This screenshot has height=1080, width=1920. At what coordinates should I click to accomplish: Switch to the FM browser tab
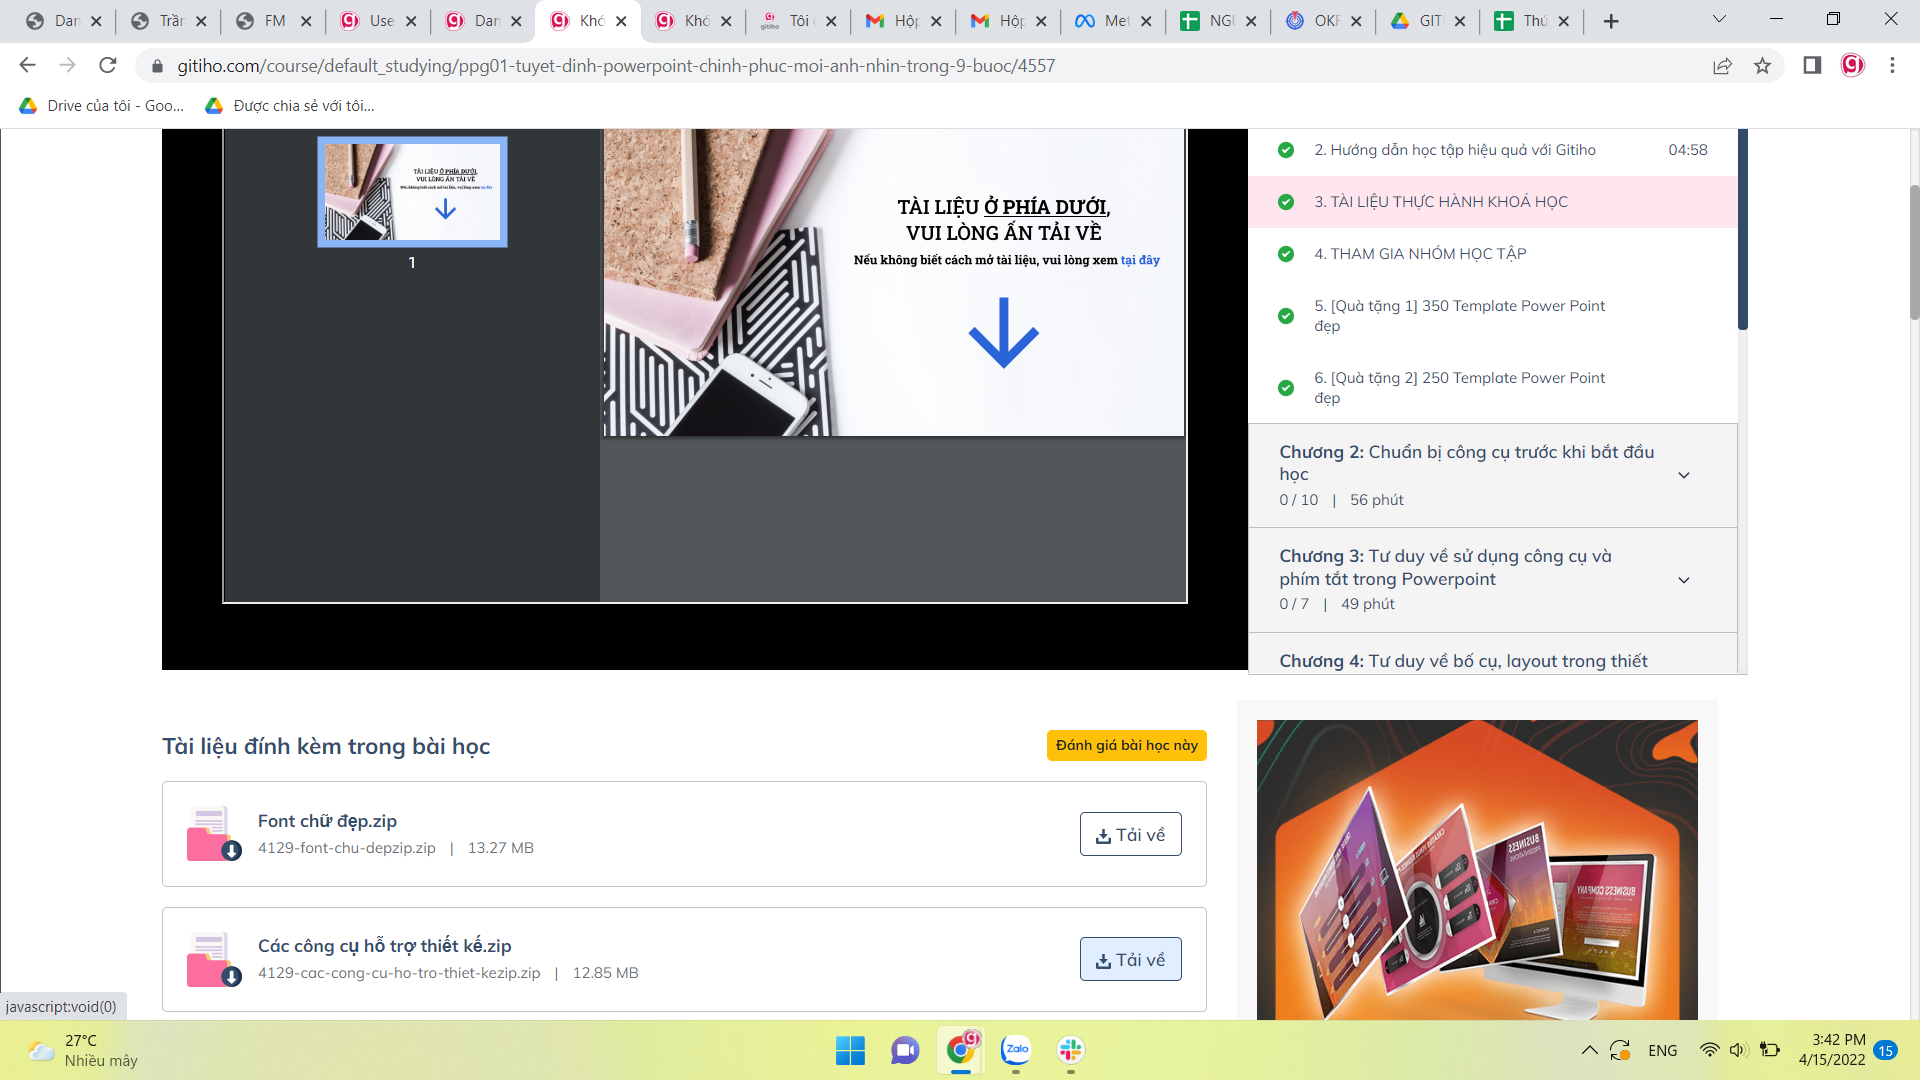coord(273,21)
